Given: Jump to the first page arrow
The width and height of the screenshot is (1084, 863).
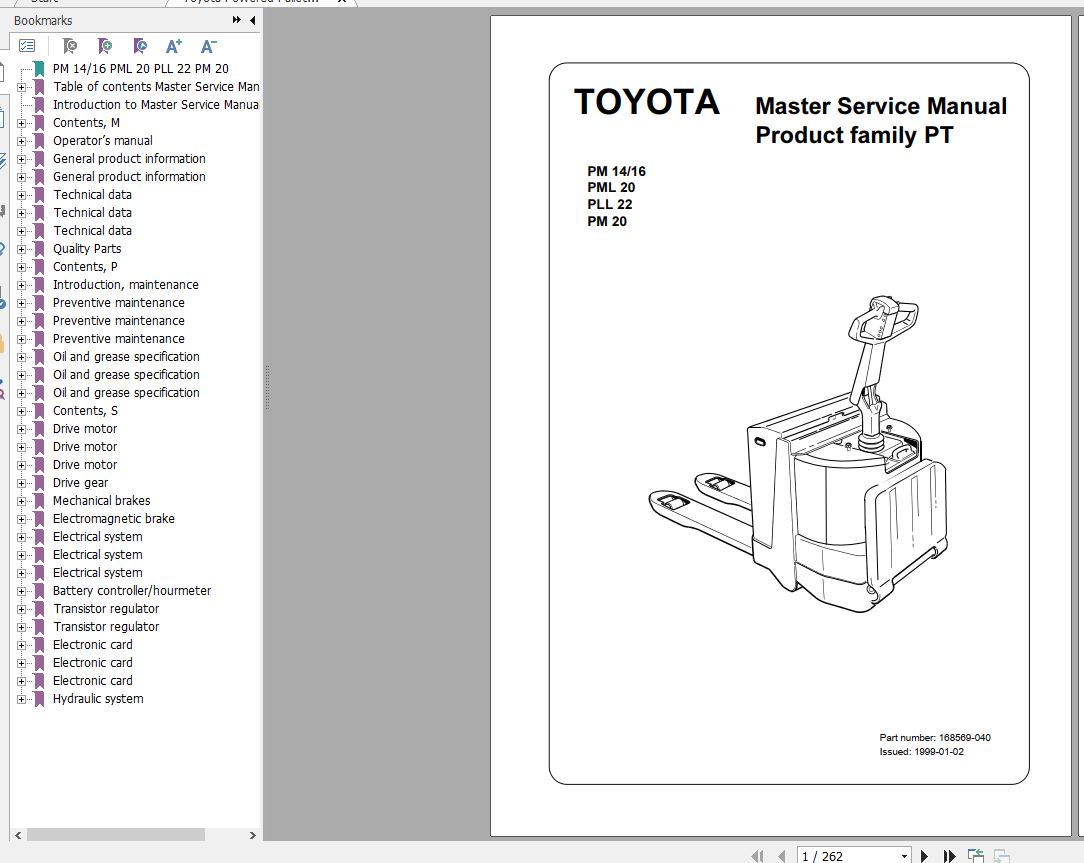Looking at the screenshot, I should 757,856.
